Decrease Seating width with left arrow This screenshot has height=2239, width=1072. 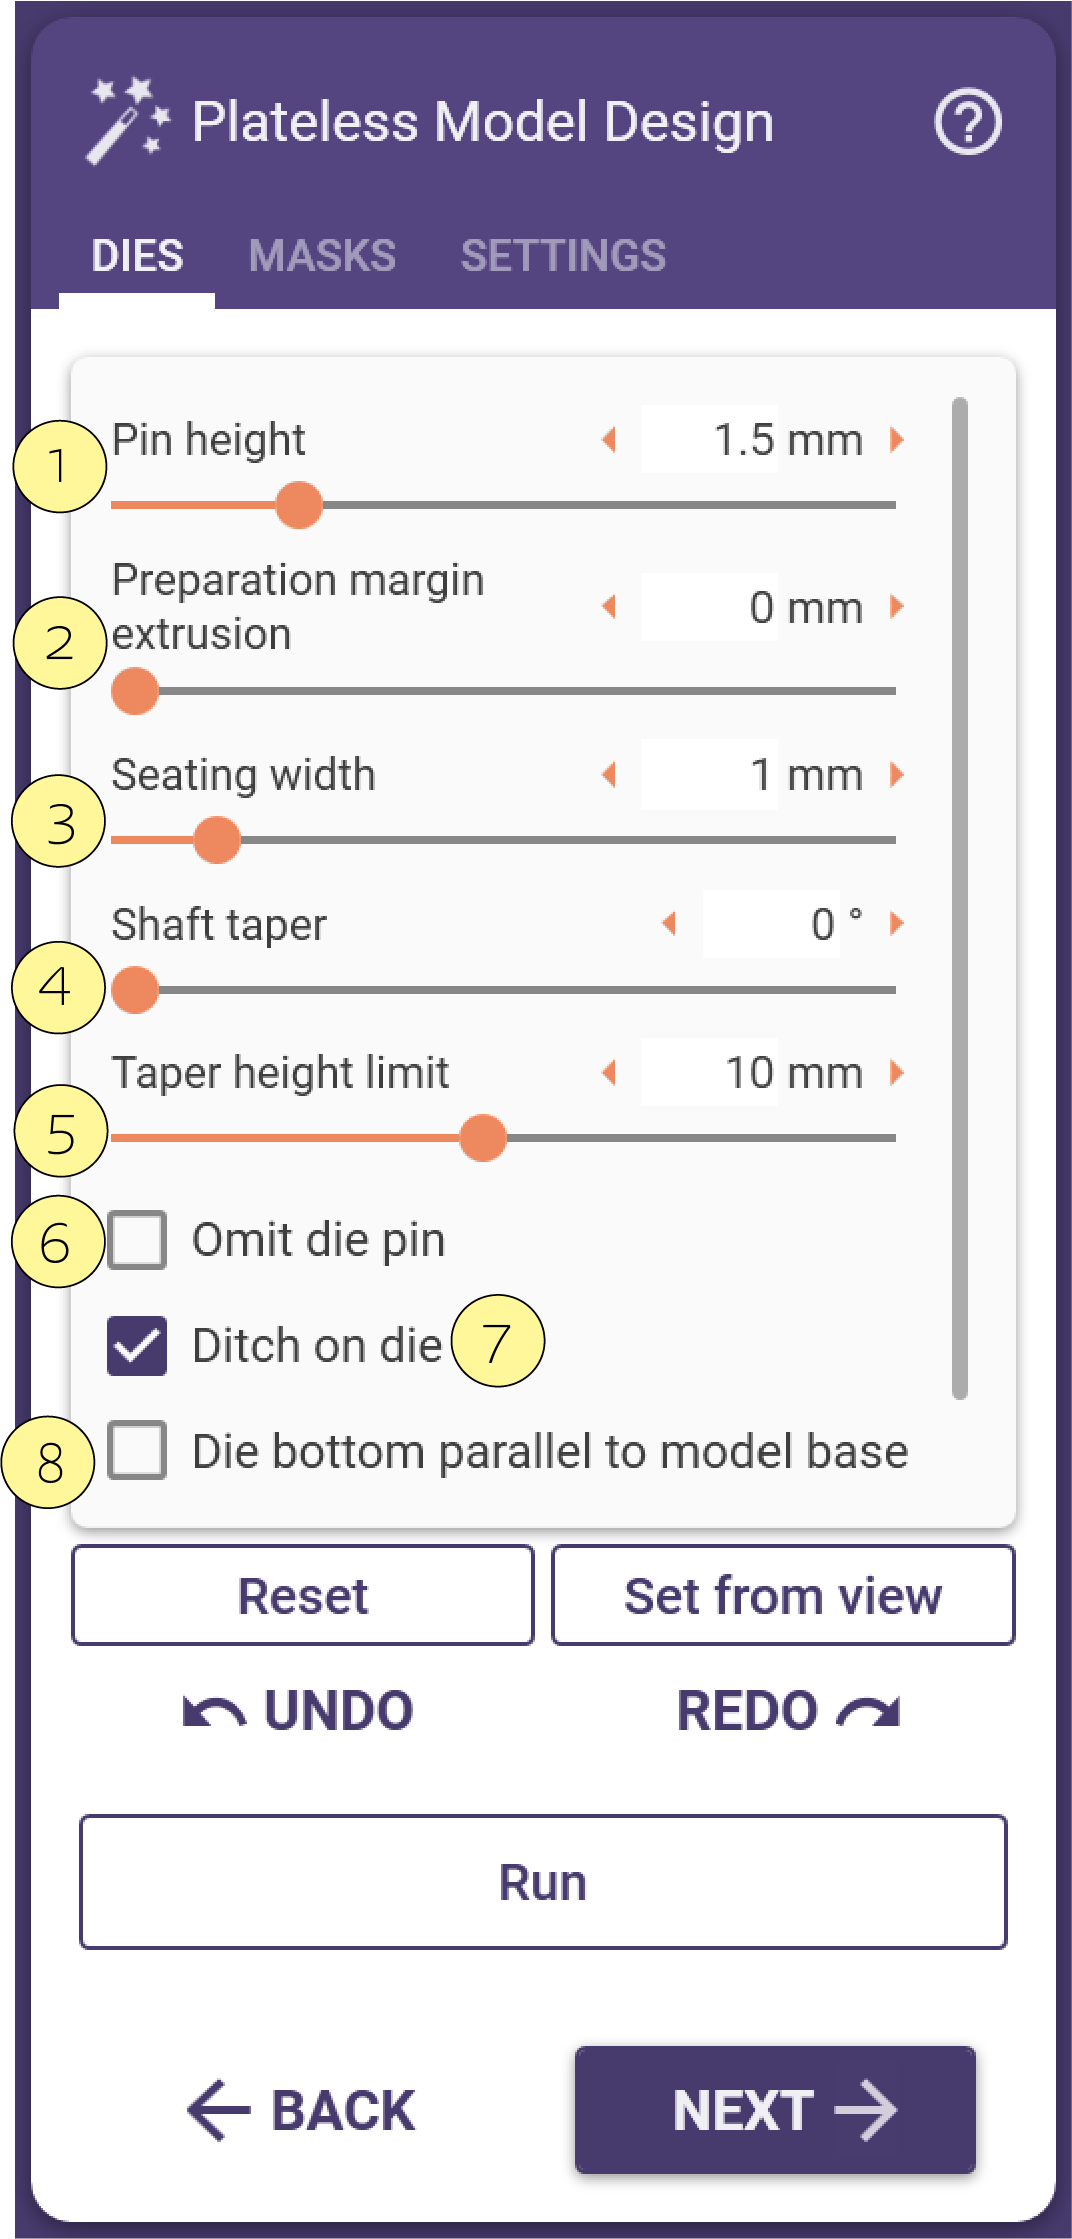pos(609,774)
